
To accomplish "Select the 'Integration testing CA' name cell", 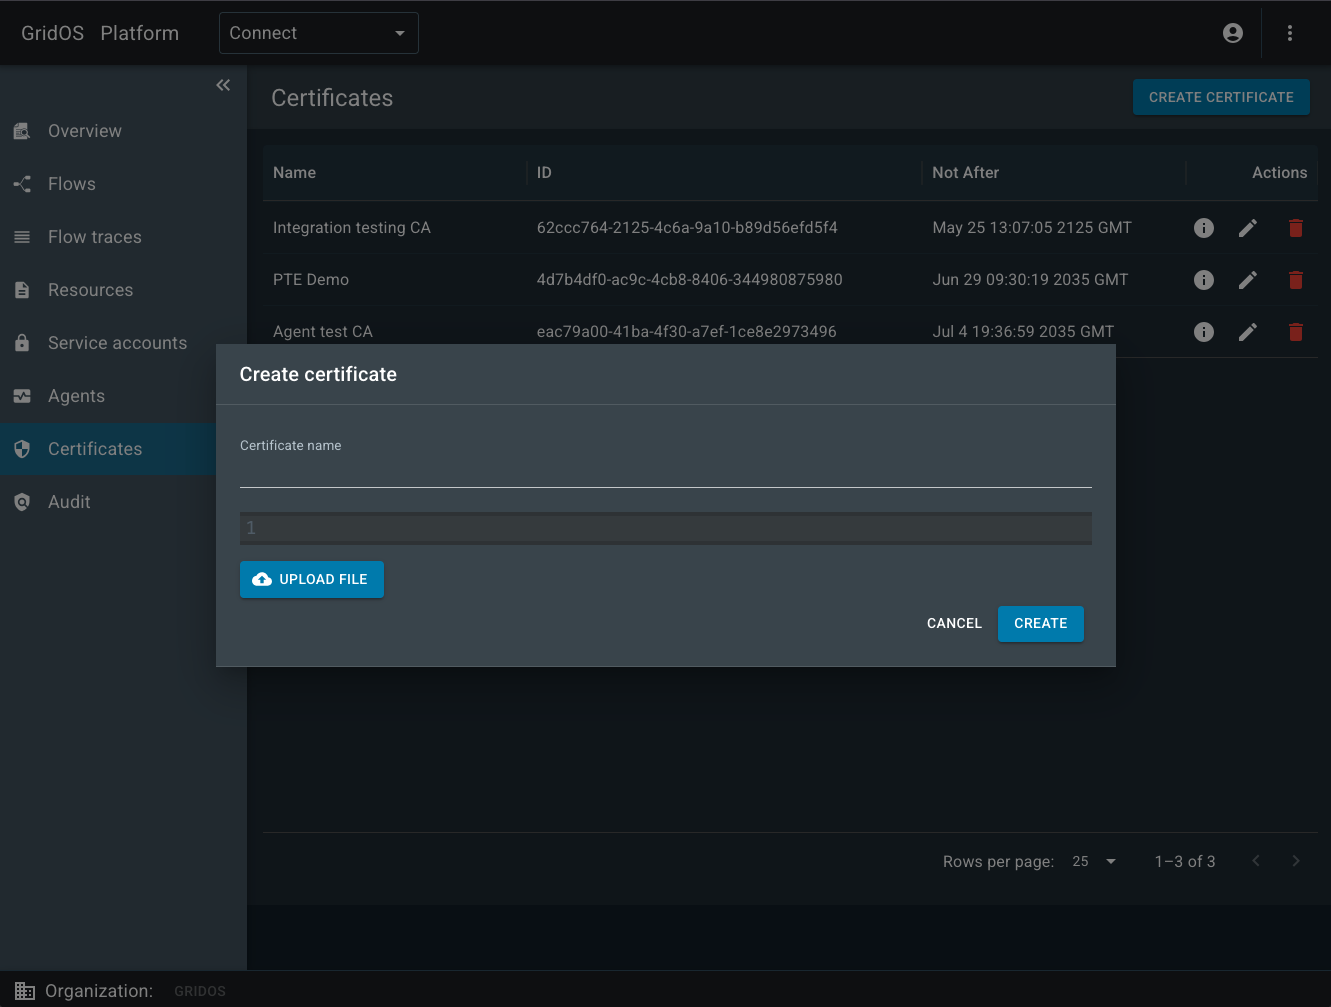I will 352,228.
